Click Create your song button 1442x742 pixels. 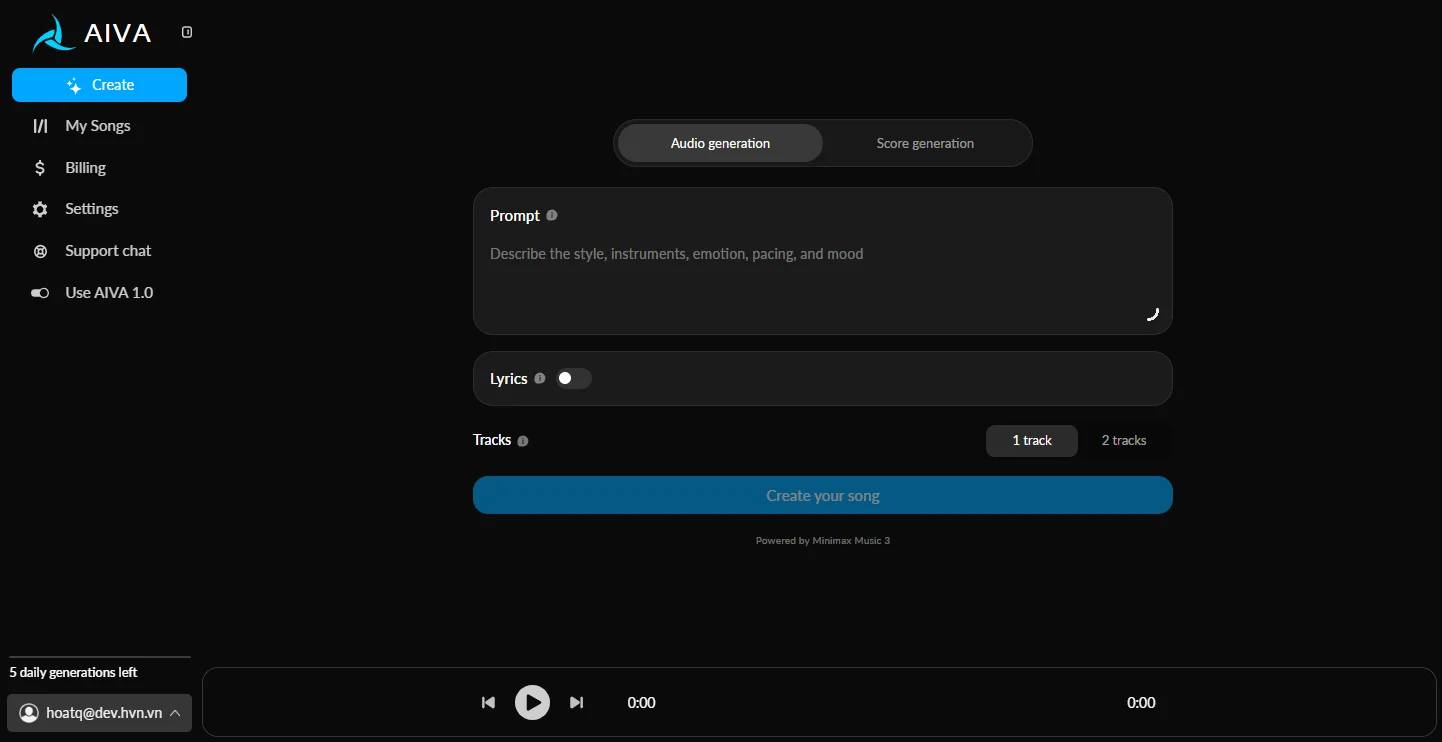click(823, 495)
